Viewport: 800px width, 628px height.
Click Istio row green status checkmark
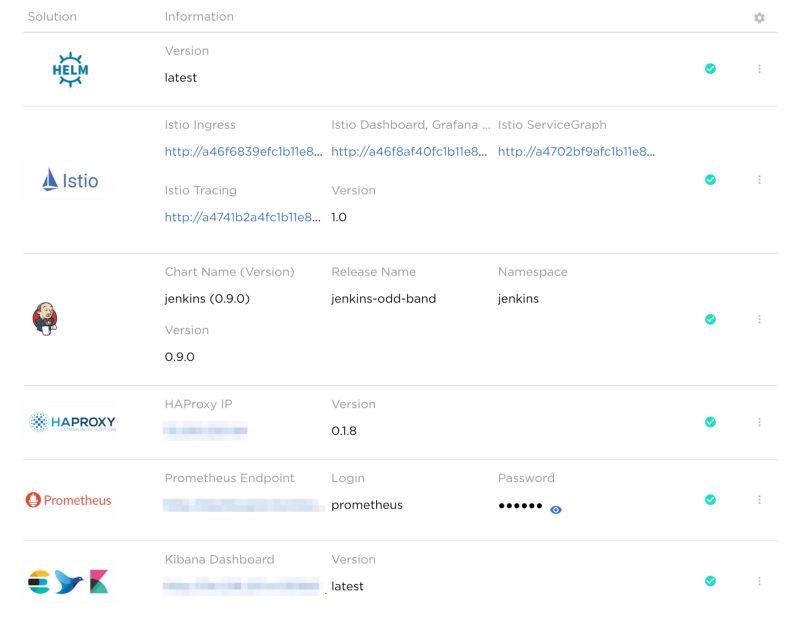coord(710,180)
